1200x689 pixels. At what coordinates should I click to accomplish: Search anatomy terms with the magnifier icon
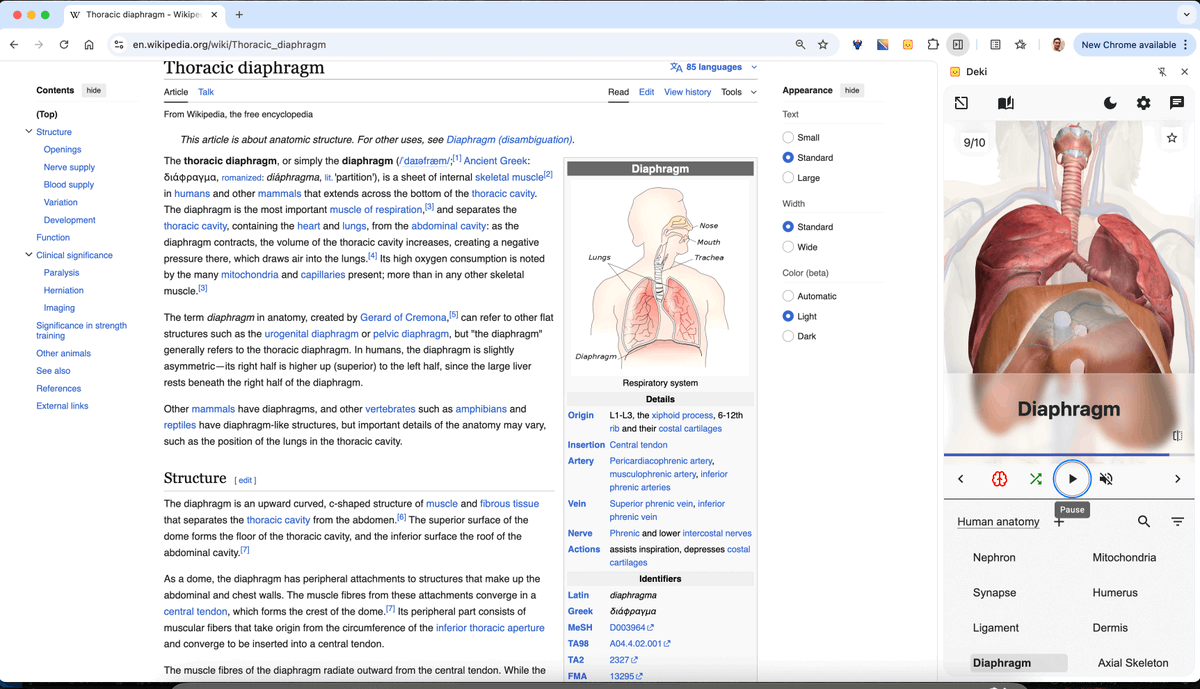click(1144, 521)
